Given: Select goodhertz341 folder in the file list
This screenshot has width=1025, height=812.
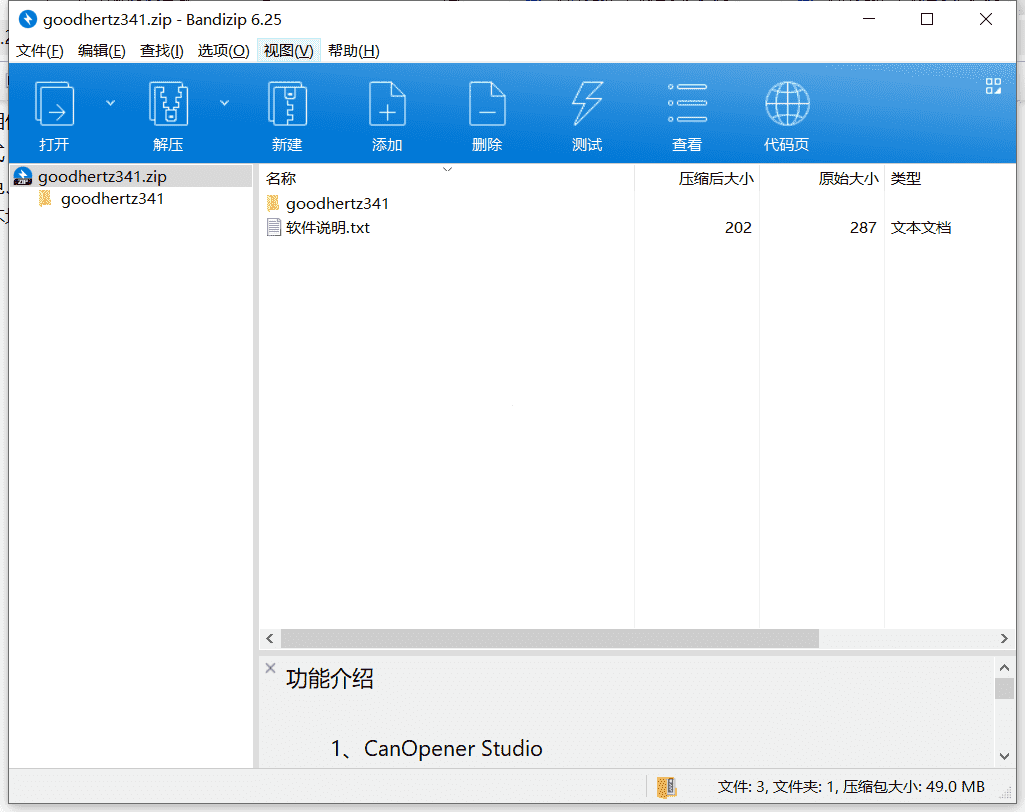Looking at the screenshot, I should point(337,204).
